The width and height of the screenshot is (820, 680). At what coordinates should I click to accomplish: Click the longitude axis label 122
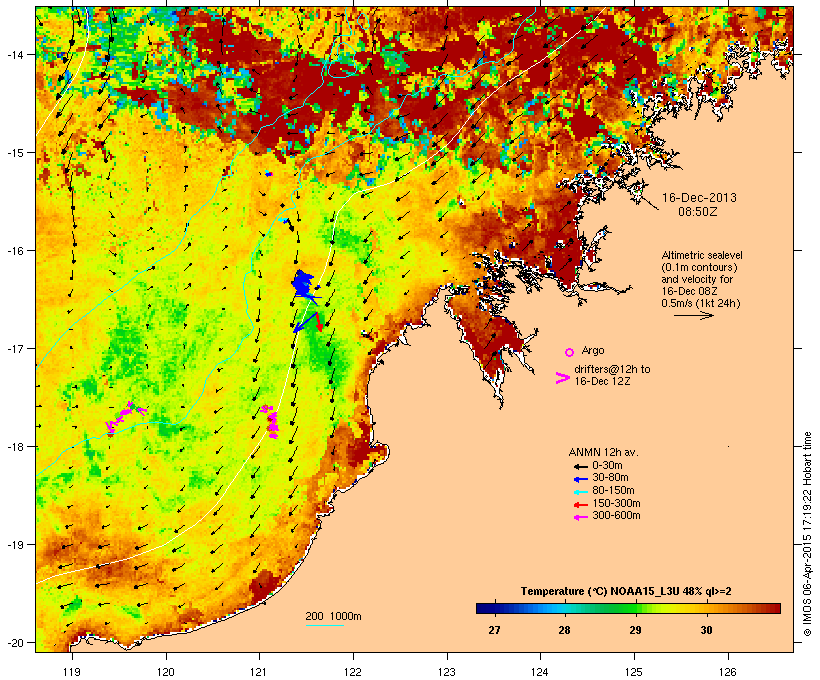353,672
